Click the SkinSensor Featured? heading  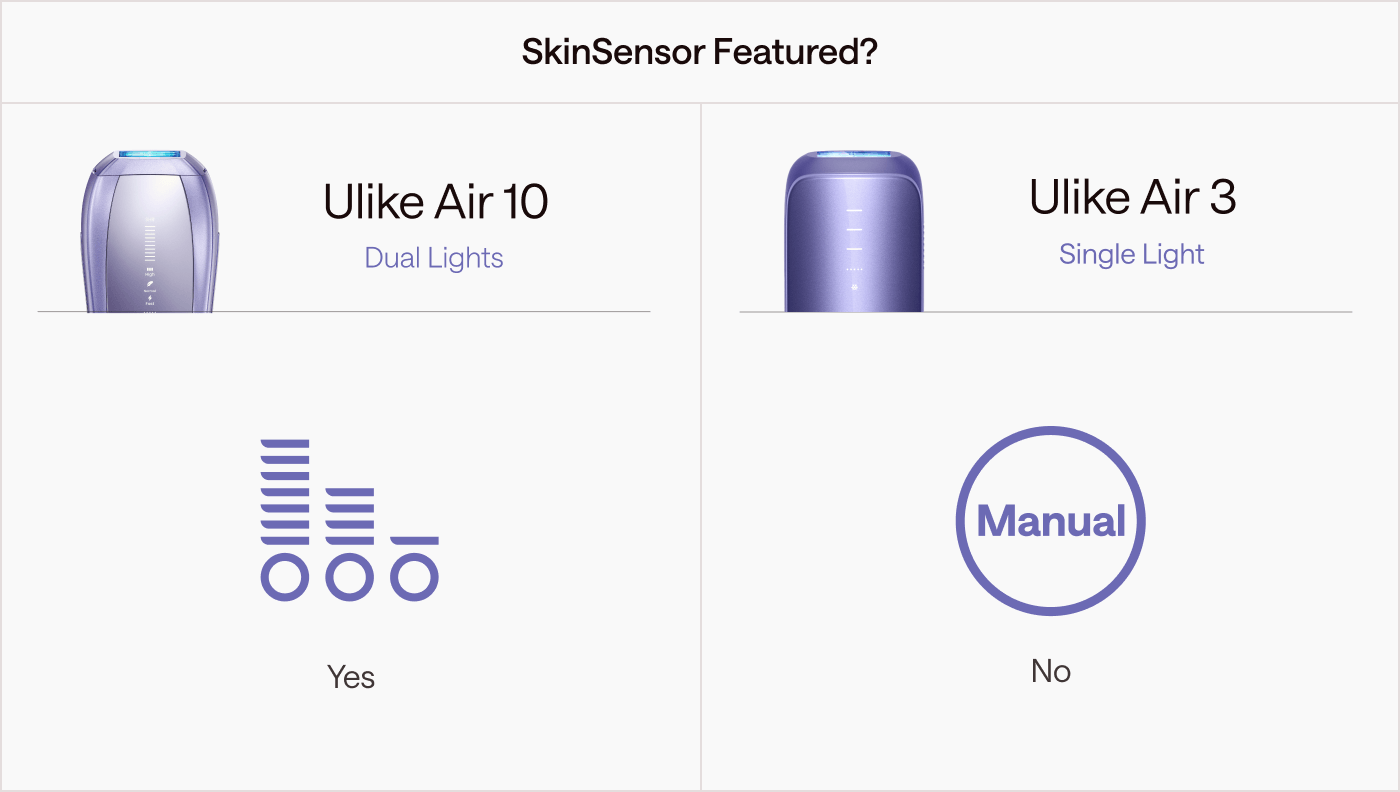699,52
